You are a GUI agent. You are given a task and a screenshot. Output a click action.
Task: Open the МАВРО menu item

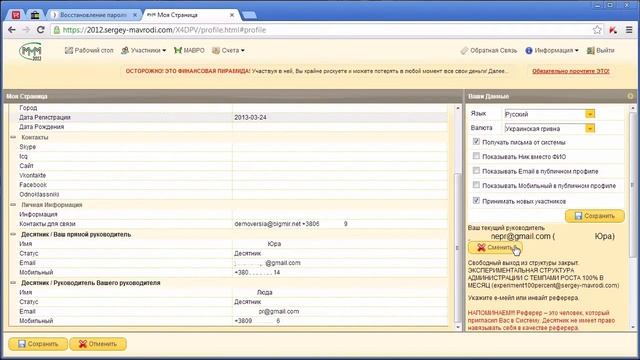(189, 50)
